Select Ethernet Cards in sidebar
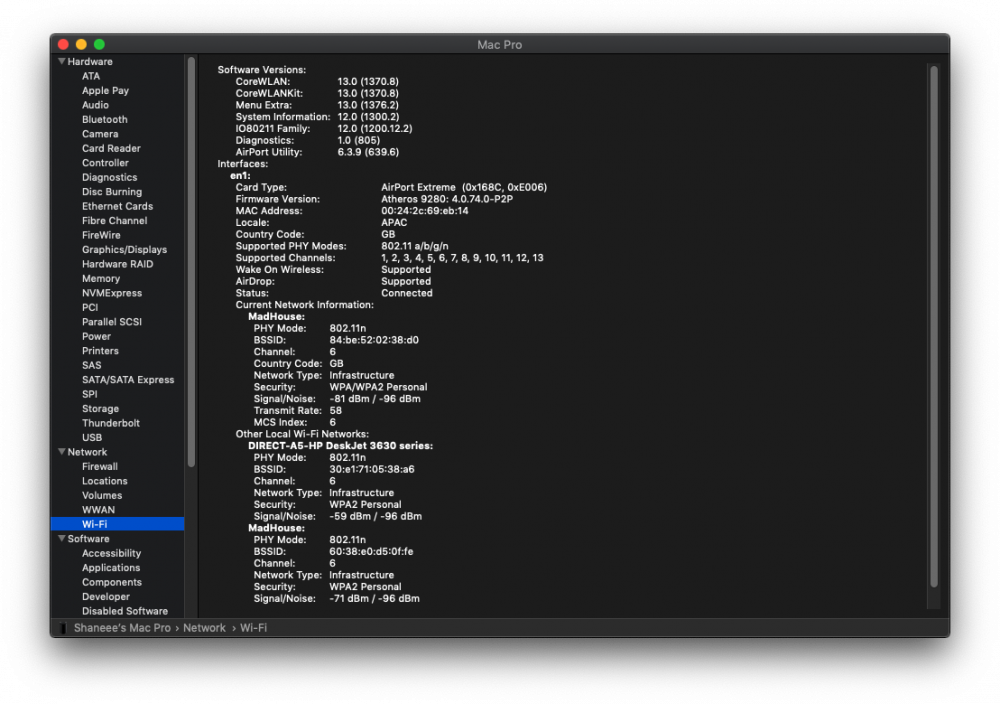The width and height of the screenshot is (1000, 704). pyautogui.click(x=117, y=206)
